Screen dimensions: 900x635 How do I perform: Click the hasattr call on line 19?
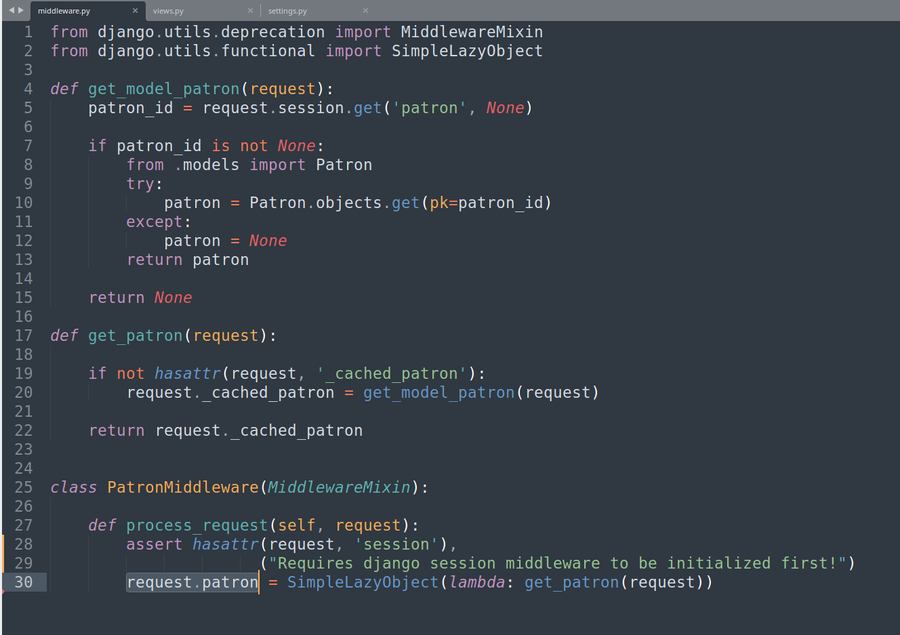click(x=188, y=373)
